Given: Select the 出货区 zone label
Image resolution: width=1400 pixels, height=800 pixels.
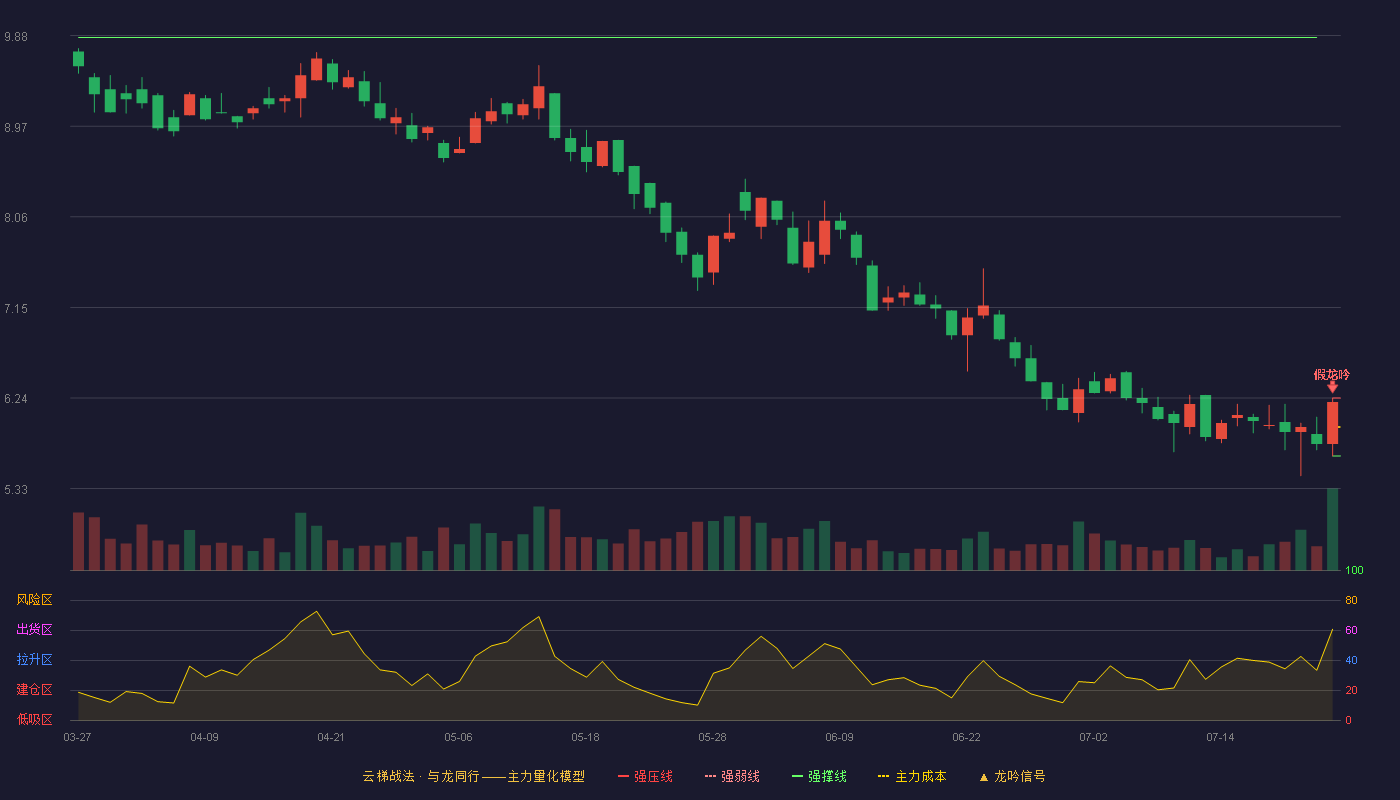Looking at the screenshot, I should 34,630.
